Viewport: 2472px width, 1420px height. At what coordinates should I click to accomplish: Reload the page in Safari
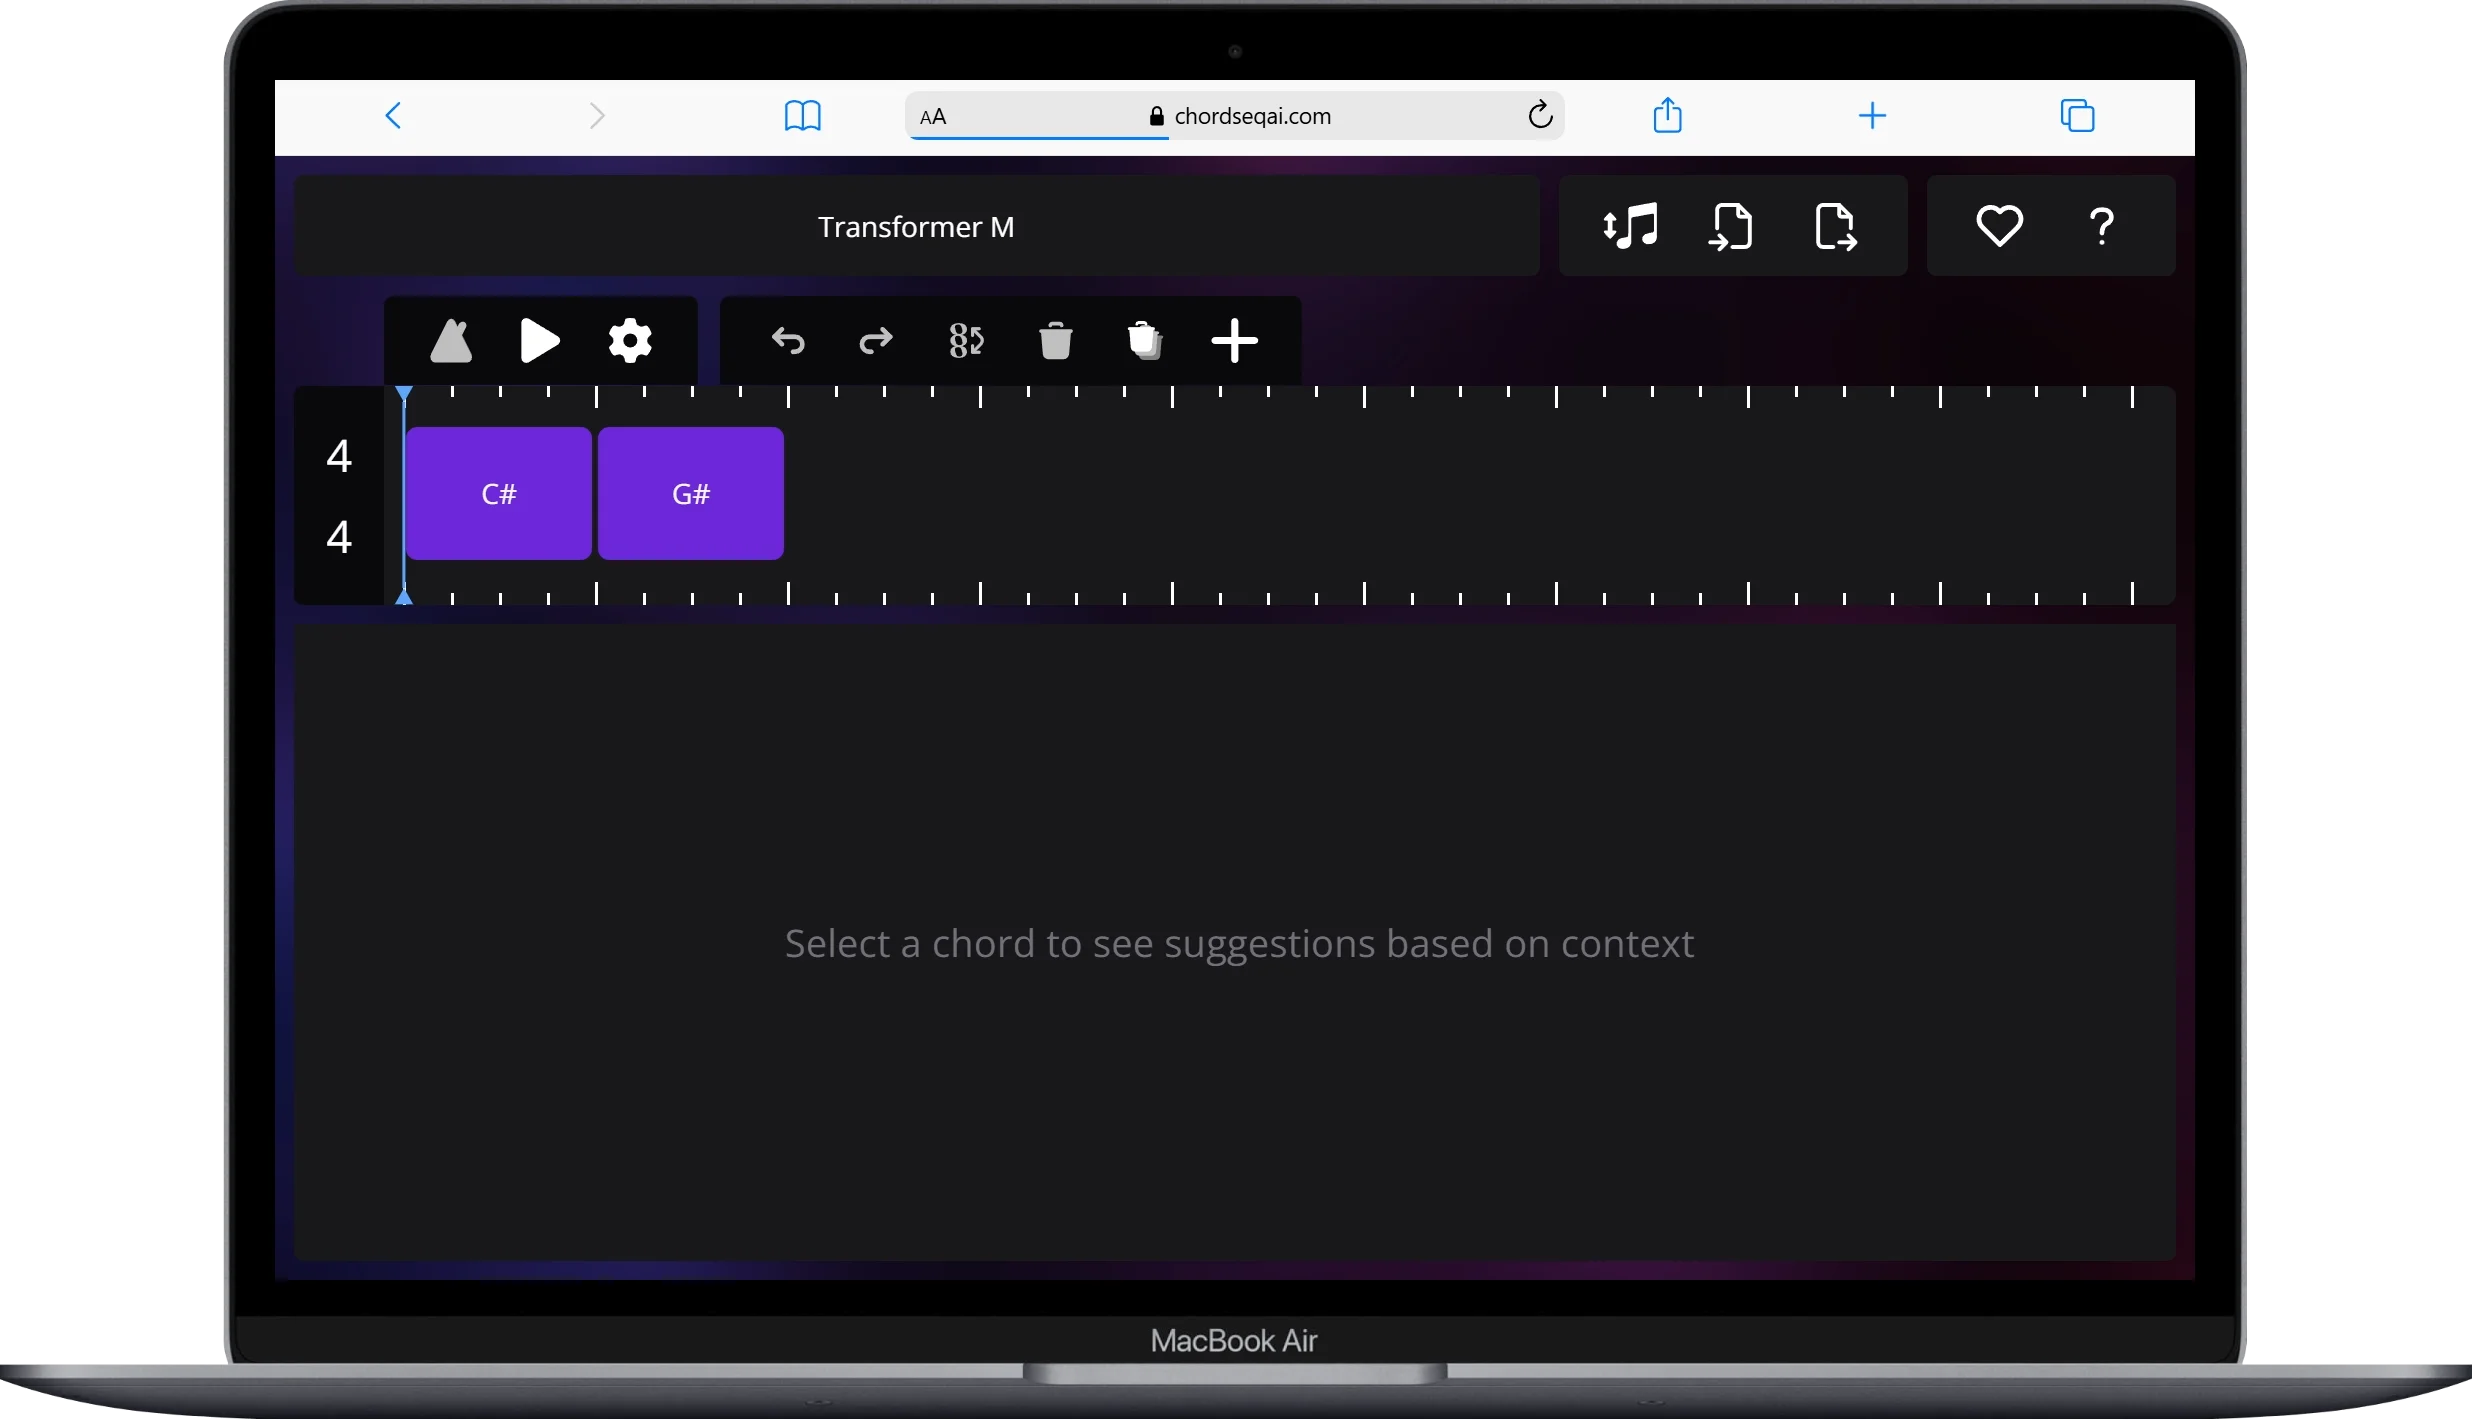click(x=1540, y=115)
